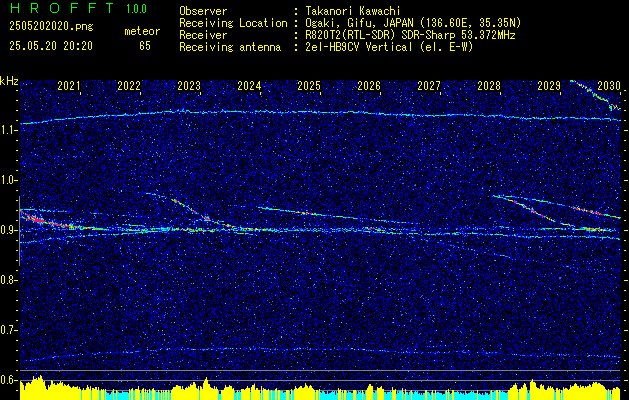Image resolution: width=629 pixels, height=400 pixels.
Task: Click the 0.6 frequency axis label
Action: (8, 380)
